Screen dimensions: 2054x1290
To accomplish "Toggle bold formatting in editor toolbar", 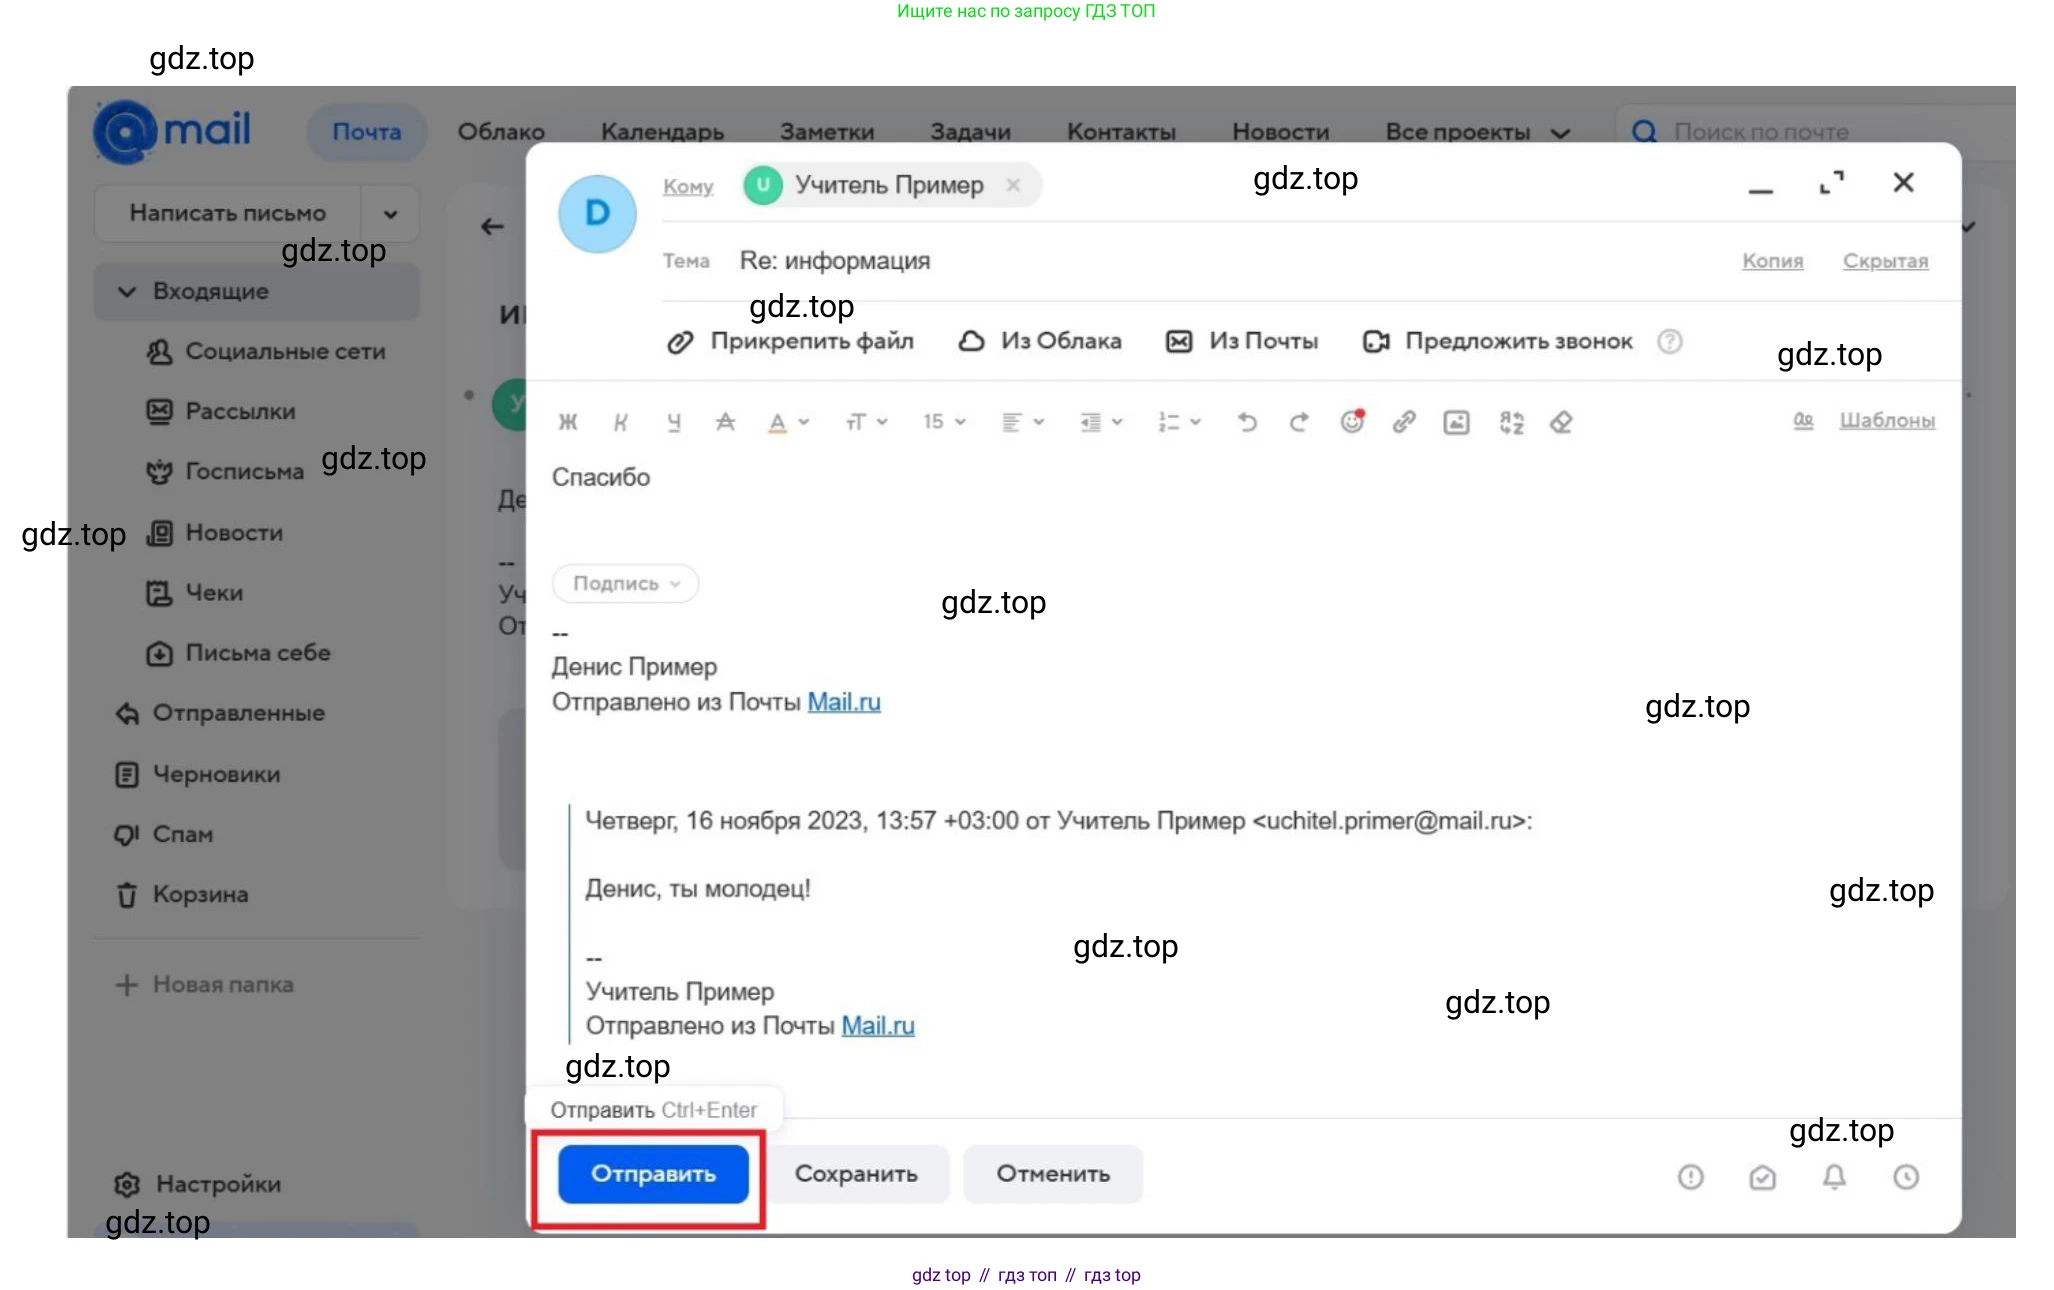I will (x=567, y=422).
